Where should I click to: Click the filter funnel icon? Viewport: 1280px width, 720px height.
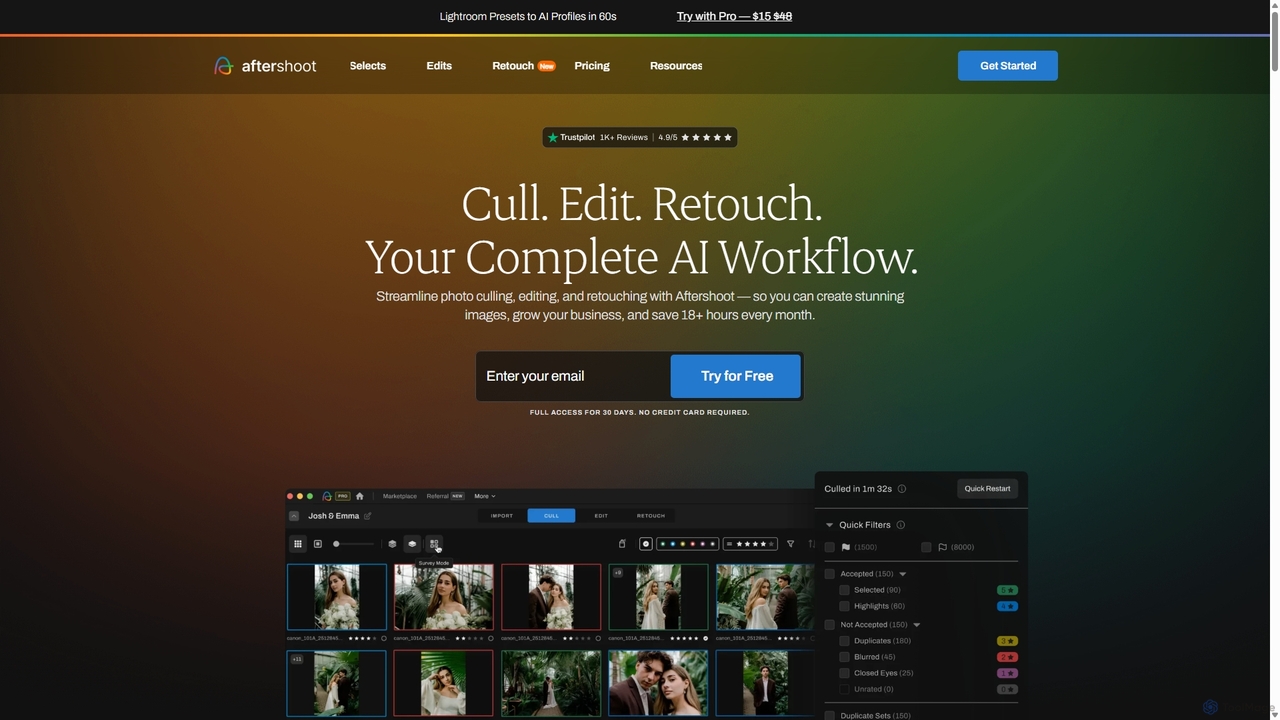tap(790, 544)
